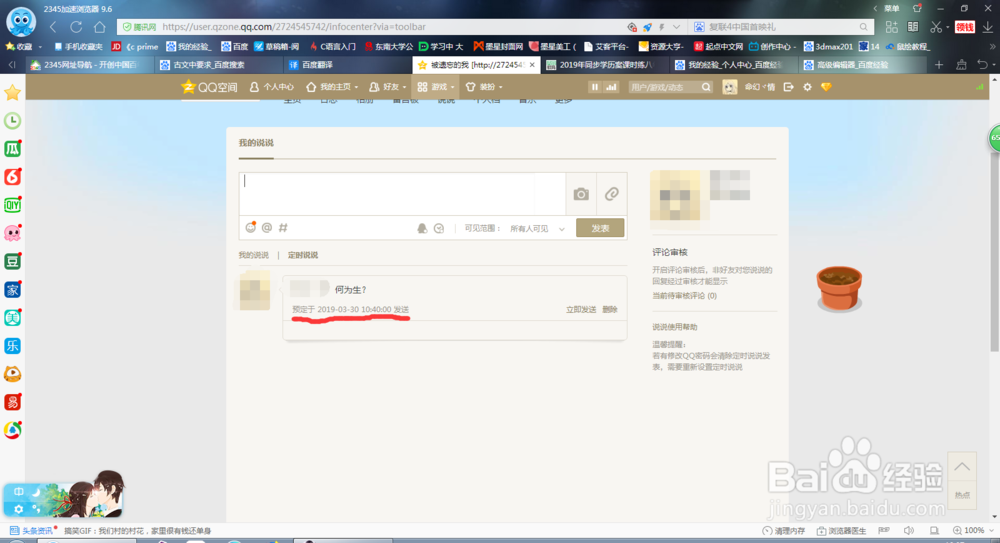The height and width of the screenshot is (543, 1000).
Task: Open the emoji smiley picker
Action: coord(251,227)
